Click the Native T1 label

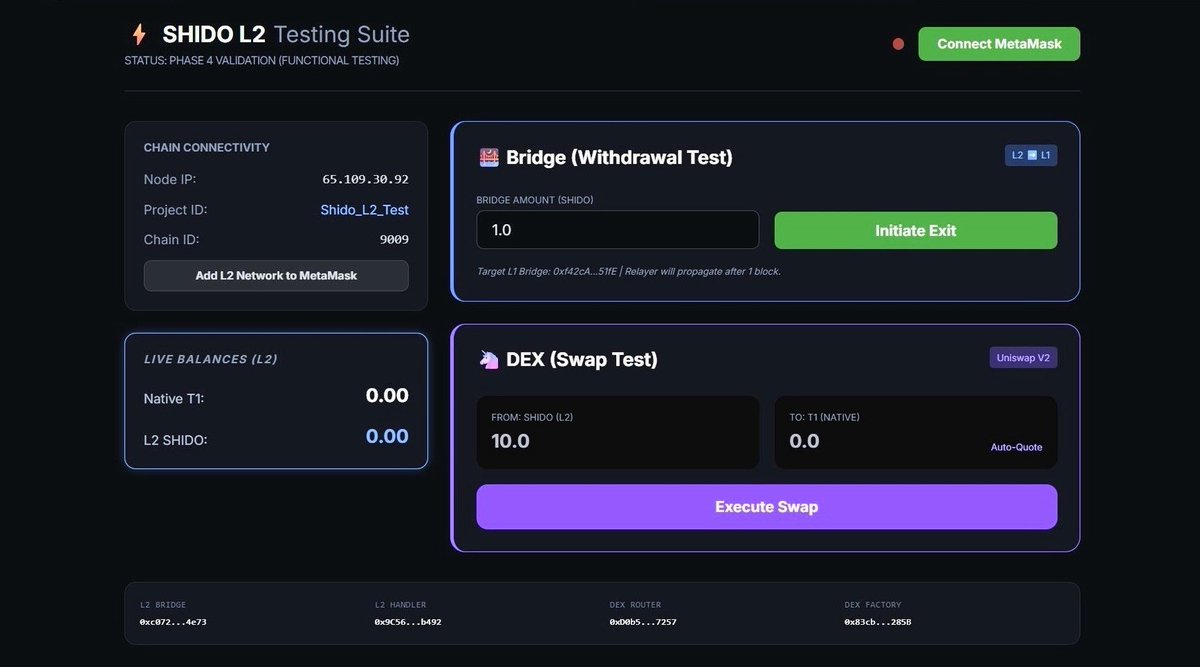point(174,399)
